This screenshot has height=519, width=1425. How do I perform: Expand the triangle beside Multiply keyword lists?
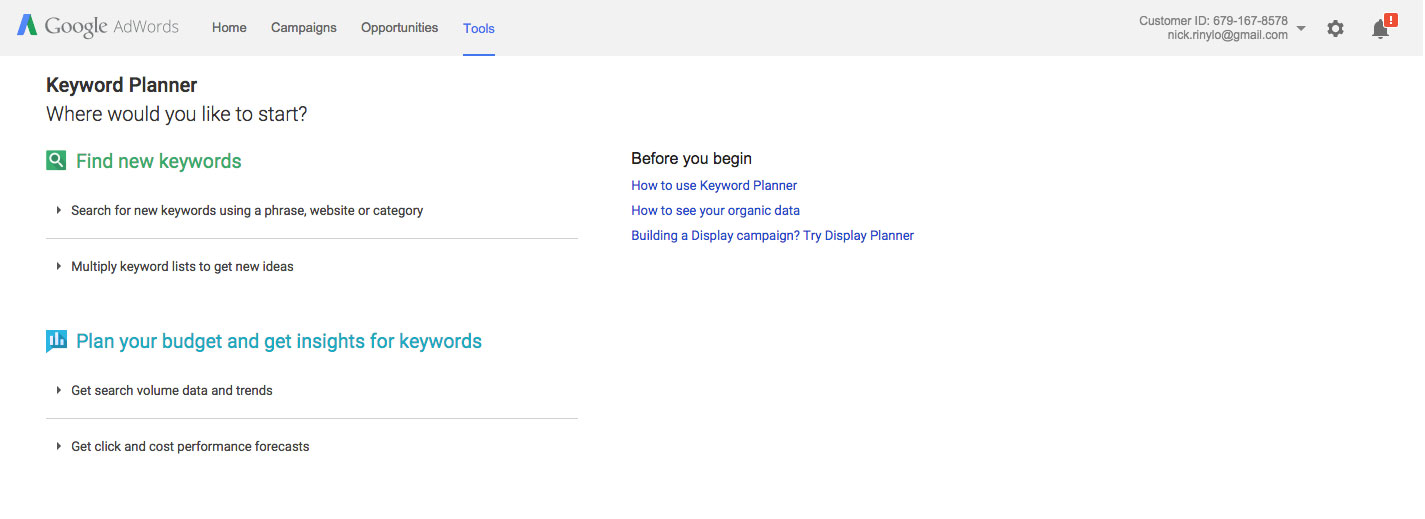[x=59, y=266]
